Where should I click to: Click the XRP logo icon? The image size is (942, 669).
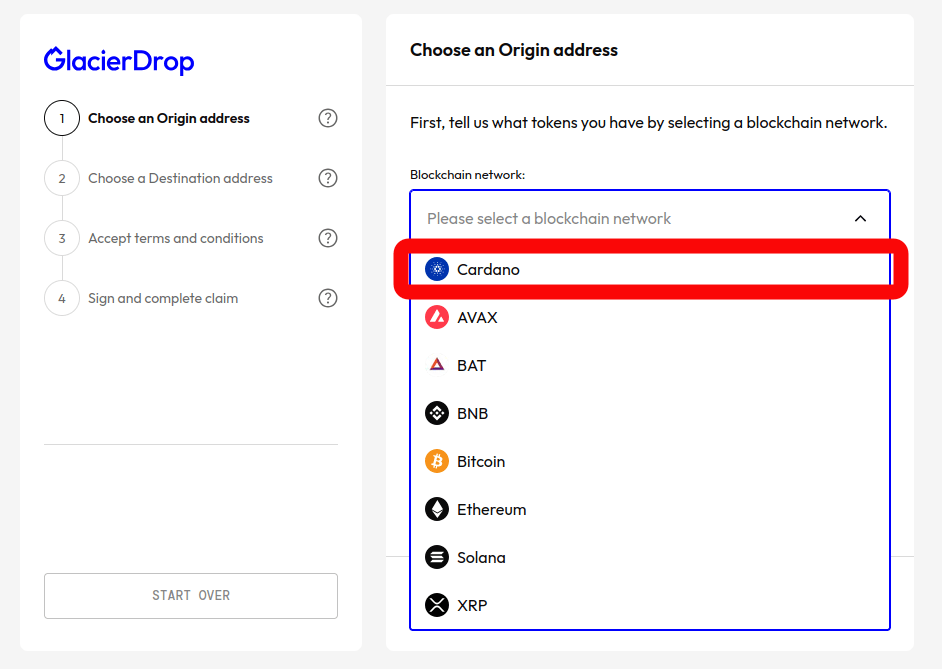tap(437, 605)
